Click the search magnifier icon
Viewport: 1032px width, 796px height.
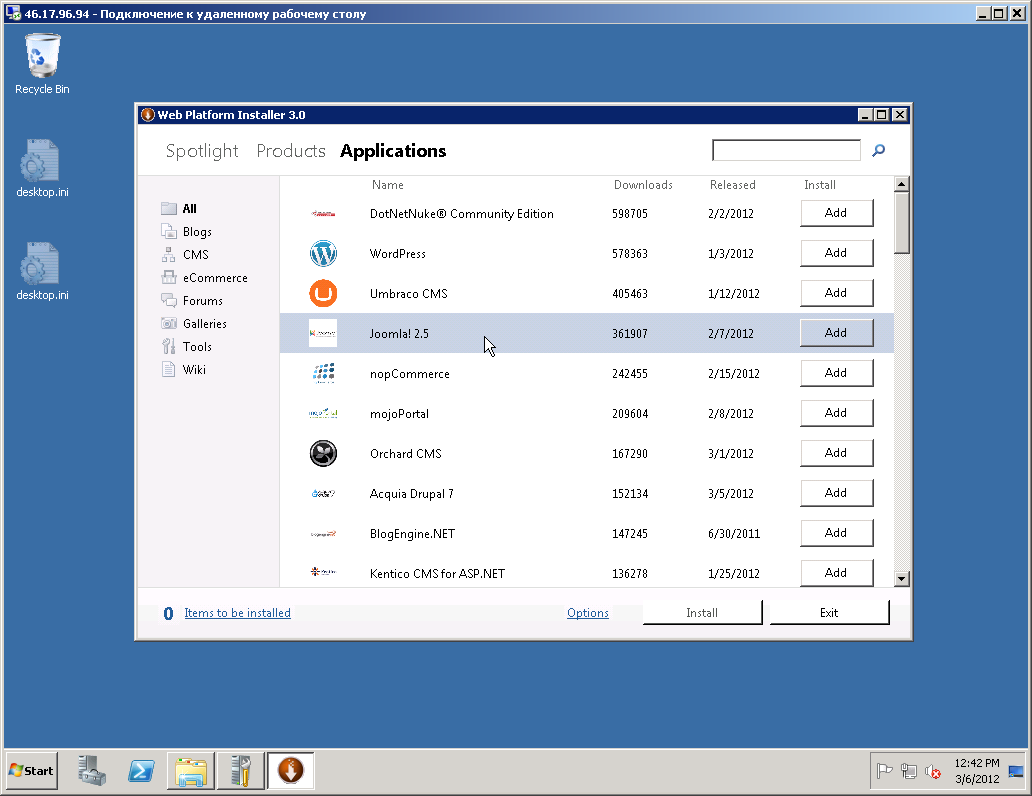click(878, 151)
